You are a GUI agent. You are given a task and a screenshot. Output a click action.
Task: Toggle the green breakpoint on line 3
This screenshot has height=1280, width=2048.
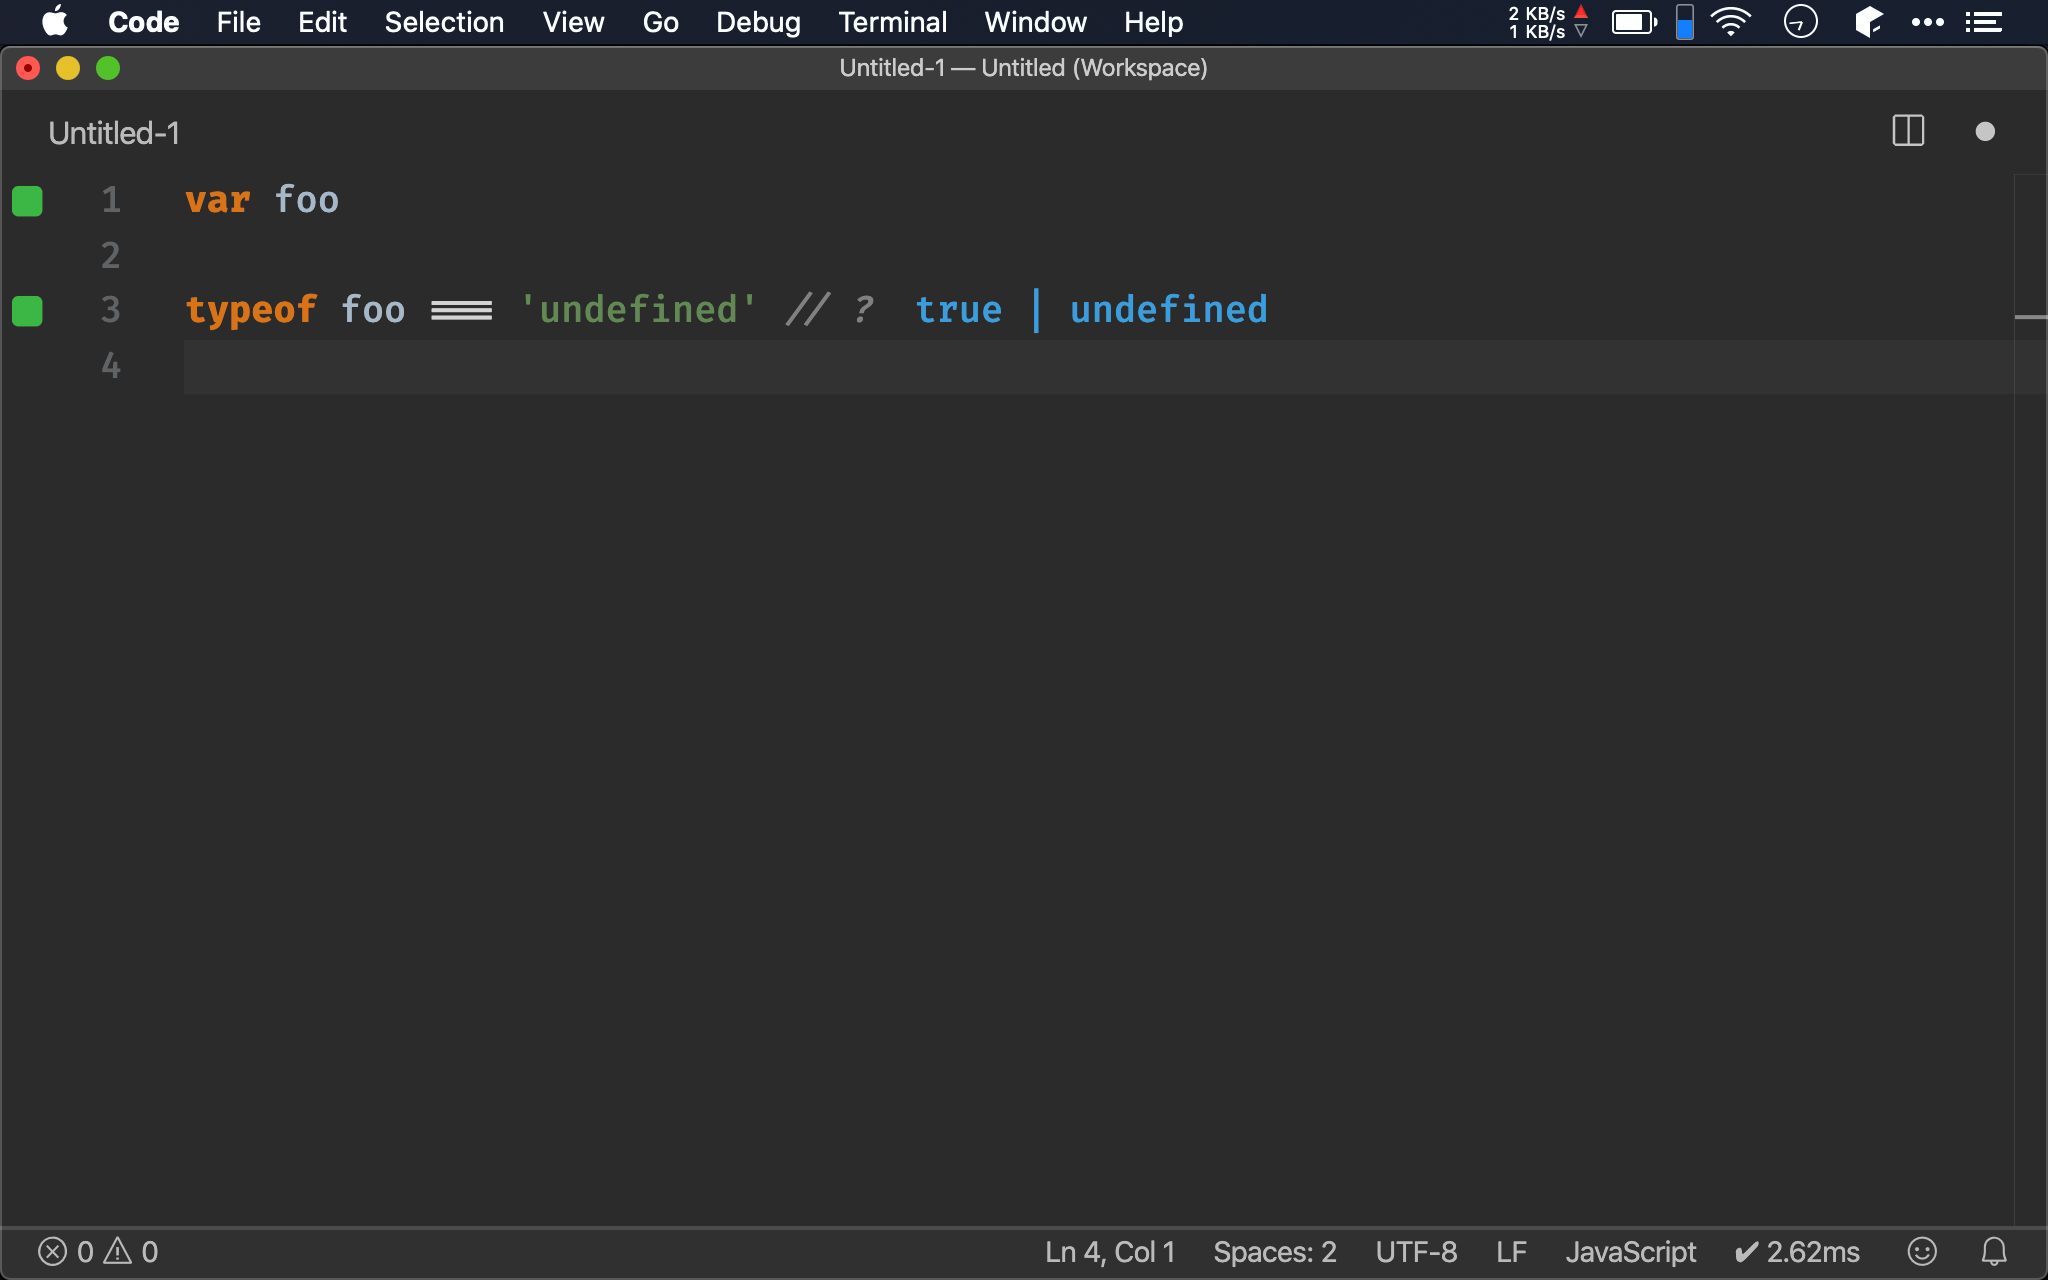[x=27, y=310]
